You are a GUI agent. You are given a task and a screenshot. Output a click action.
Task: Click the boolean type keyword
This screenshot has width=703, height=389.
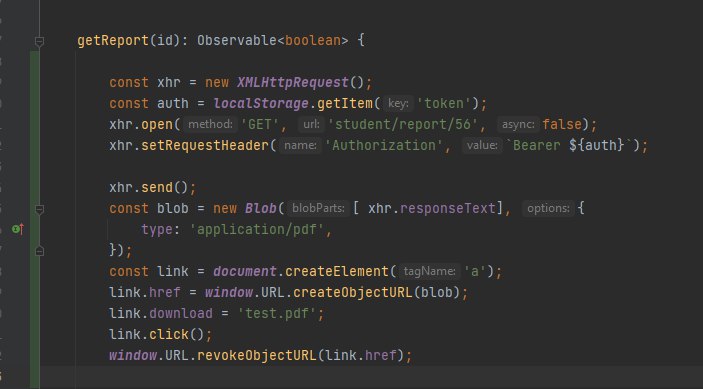tap(312, 40)
